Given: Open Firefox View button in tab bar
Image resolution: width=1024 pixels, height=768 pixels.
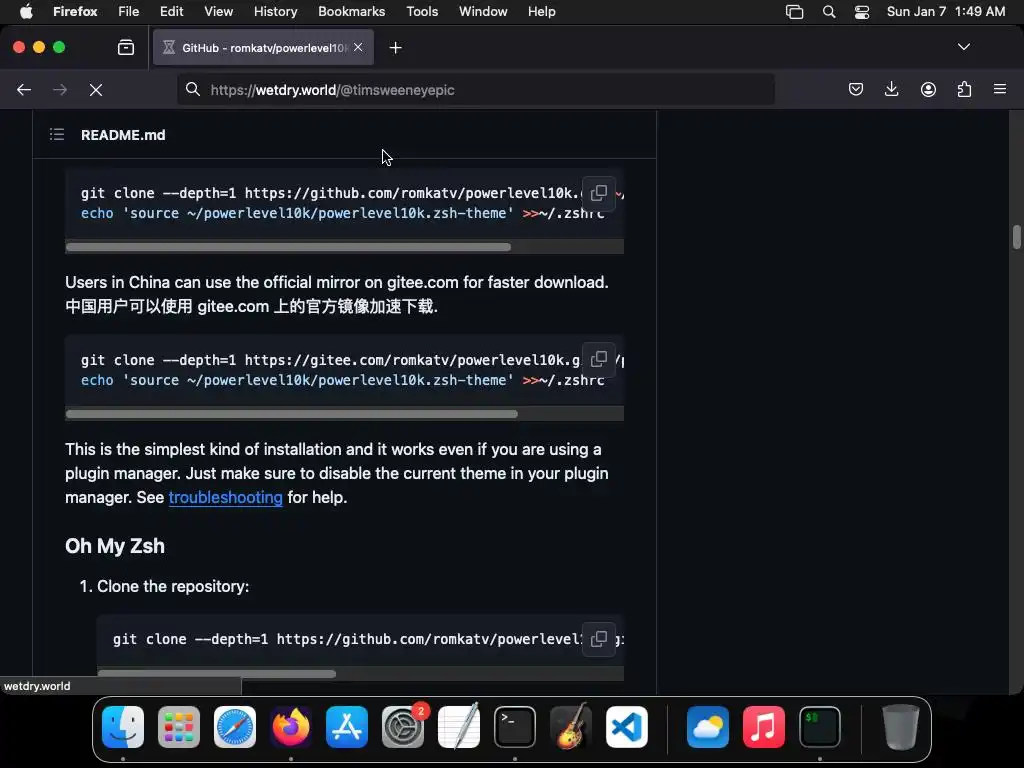Looking at the screenshot, I should 126,48.
